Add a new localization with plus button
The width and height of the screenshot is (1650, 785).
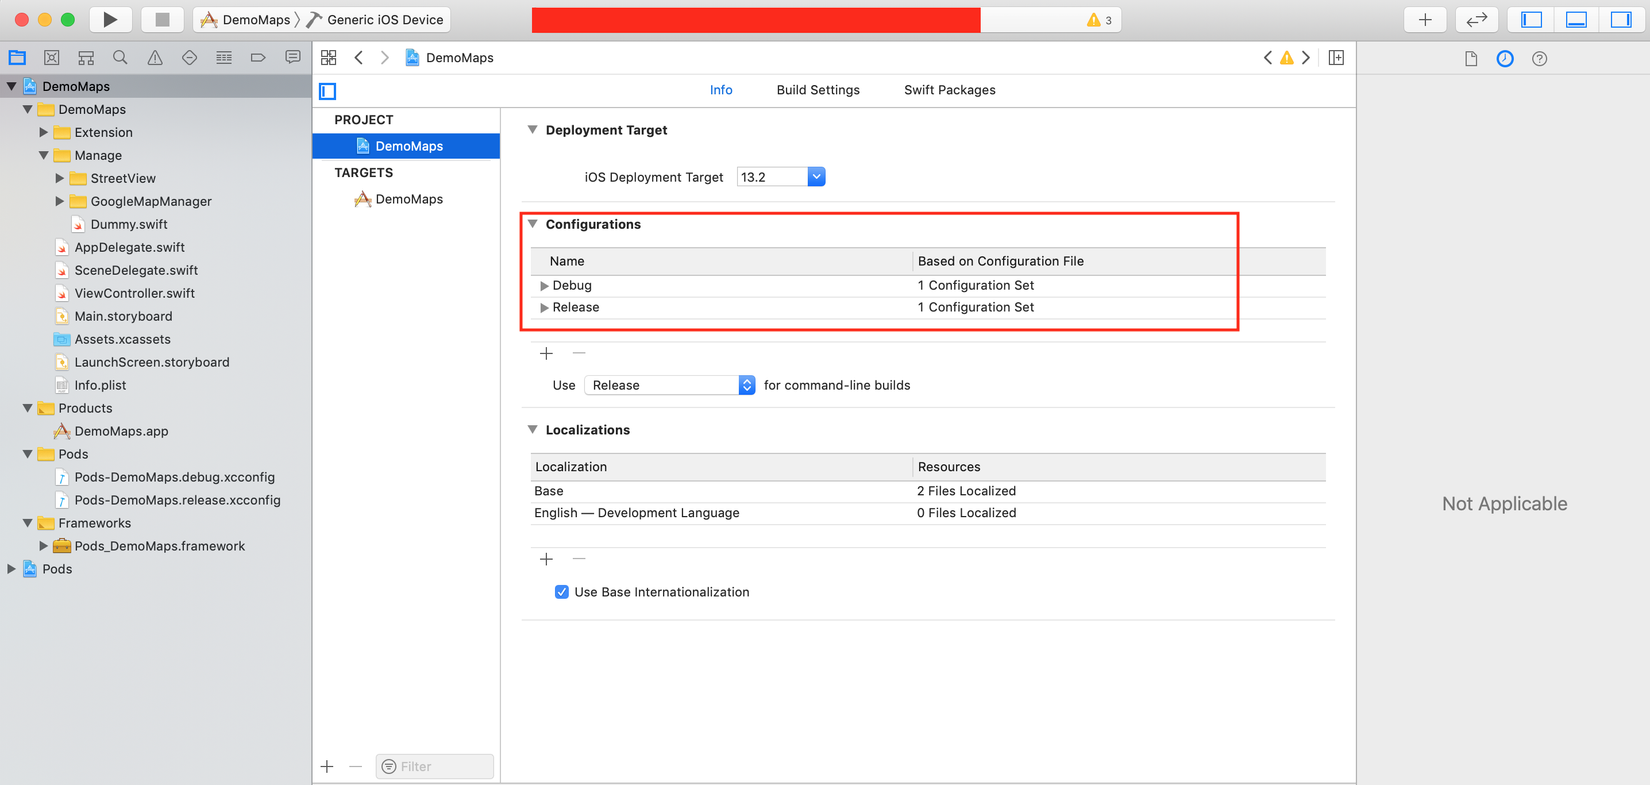[x=546, y=559]
